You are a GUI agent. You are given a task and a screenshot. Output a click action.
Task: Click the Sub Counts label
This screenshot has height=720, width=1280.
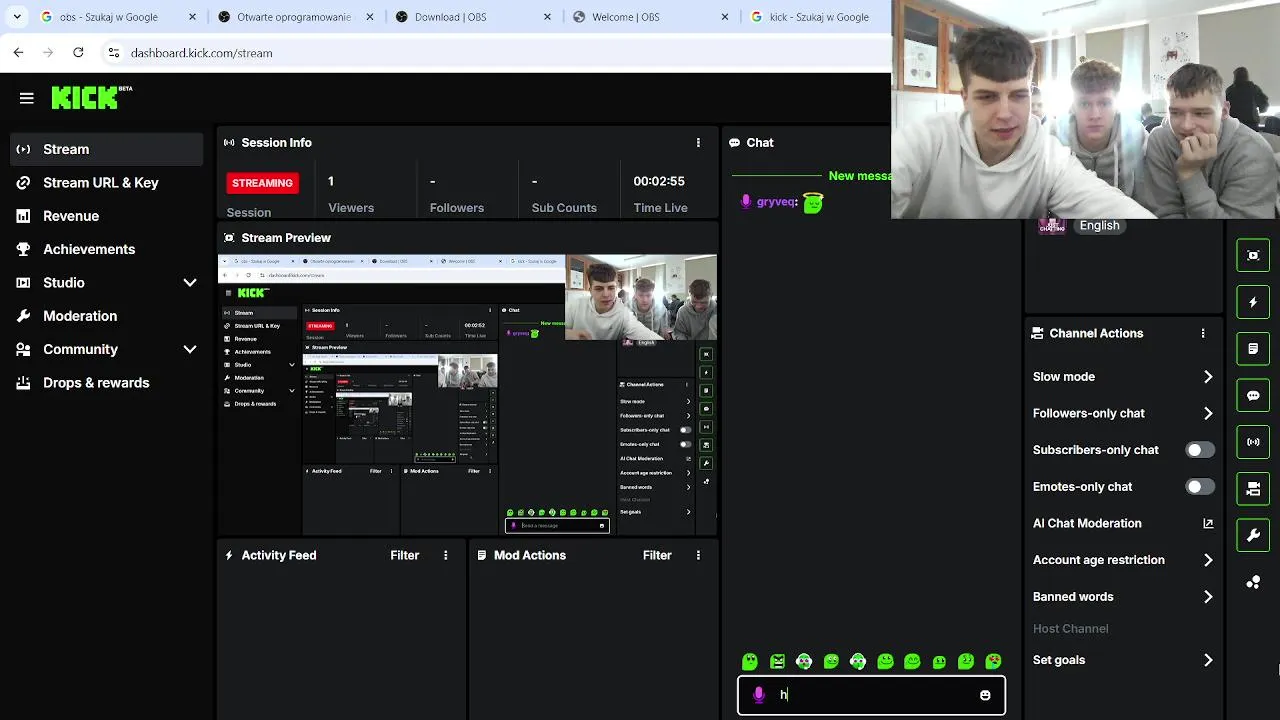point(564,208)
